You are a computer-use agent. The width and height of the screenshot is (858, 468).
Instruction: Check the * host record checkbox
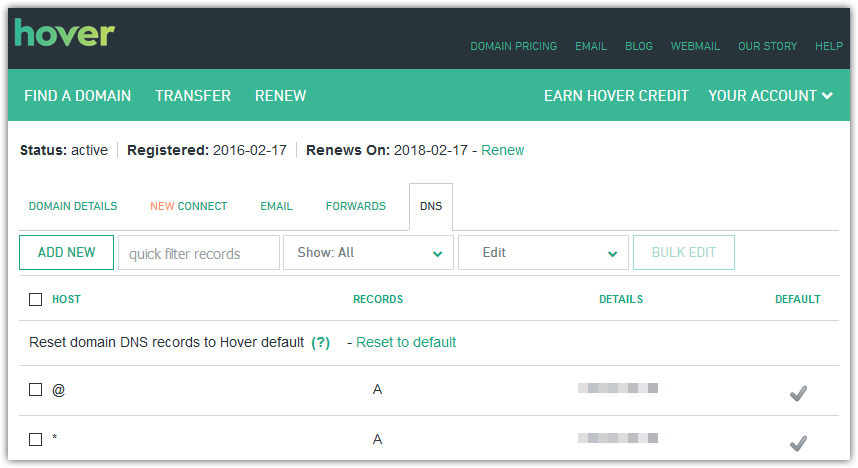(x=36, y=439)
